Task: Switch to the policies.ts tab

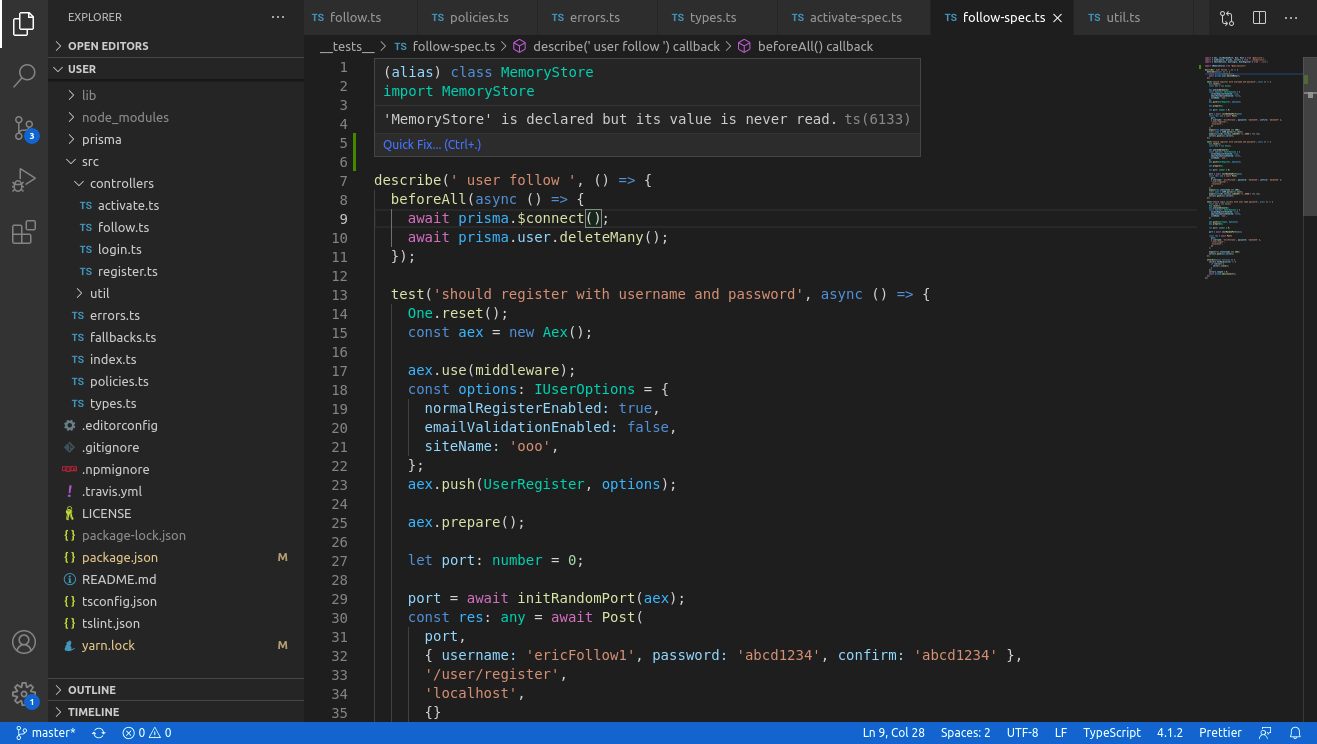Action: (477, 18)
